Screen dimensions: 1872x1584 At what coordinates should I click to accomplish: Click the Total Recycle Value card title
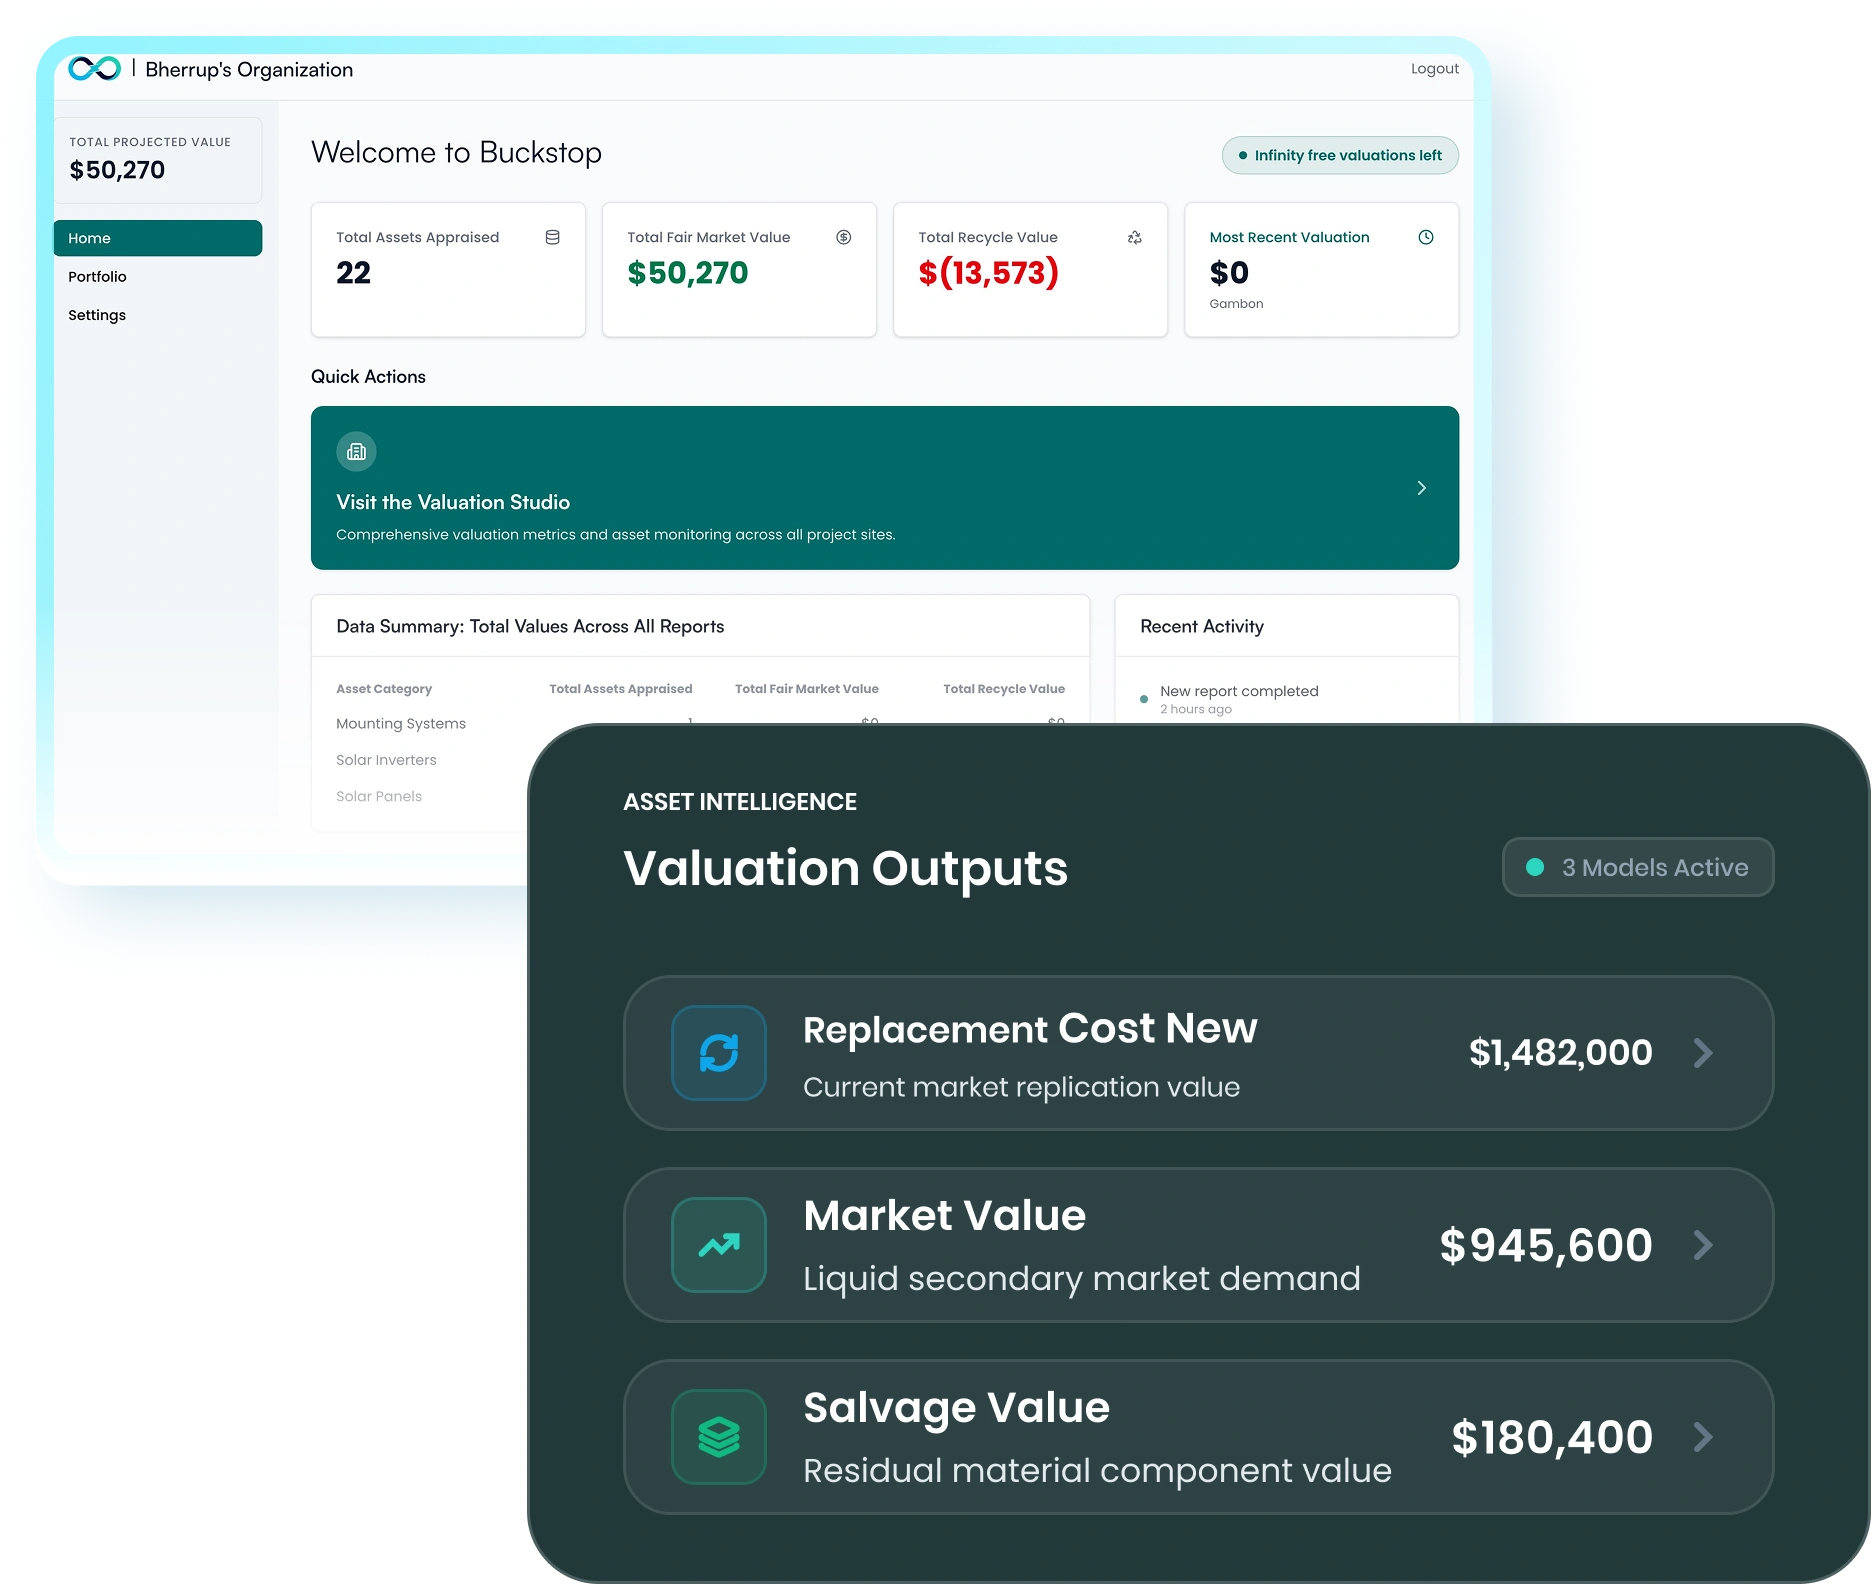(988, 237)
